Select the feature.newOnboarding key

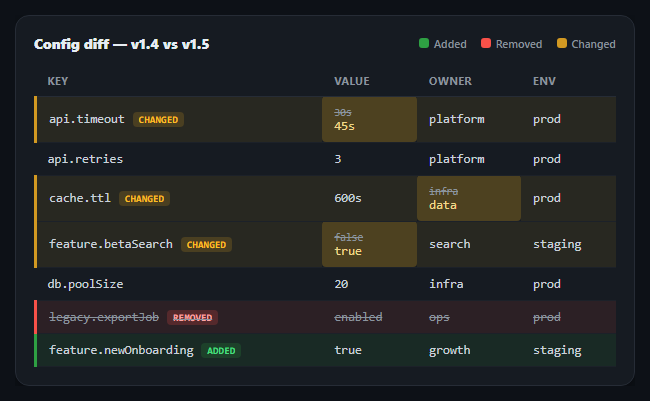click(121, 350)
